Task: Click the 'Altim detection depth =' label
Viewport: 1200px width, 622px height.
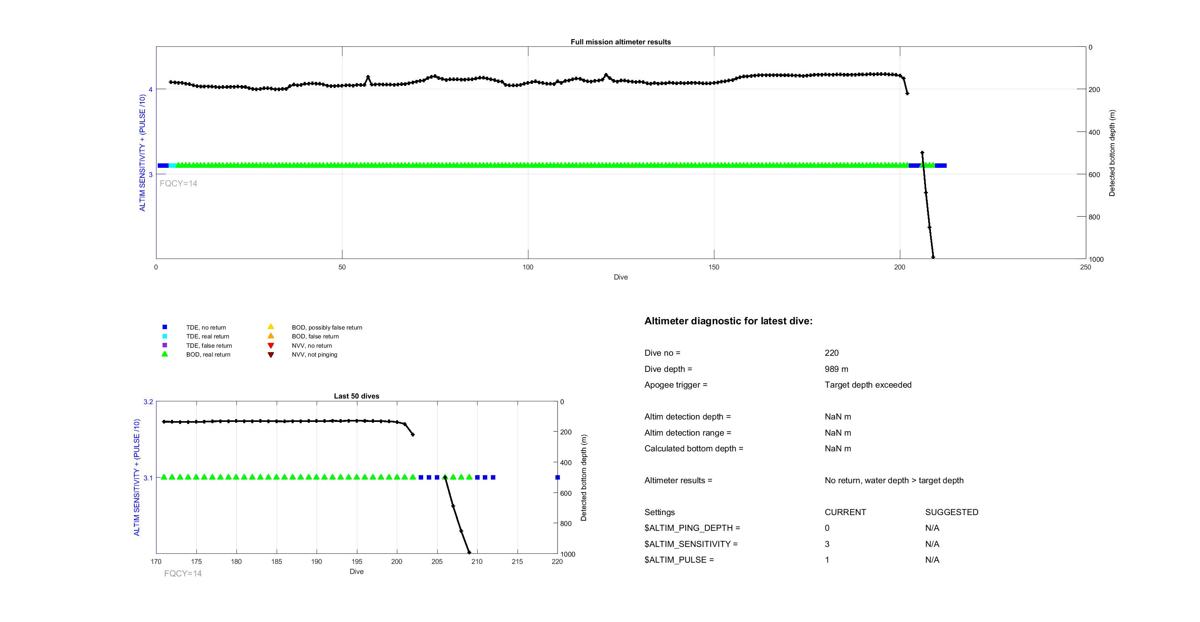Action: tap(688, 417)
